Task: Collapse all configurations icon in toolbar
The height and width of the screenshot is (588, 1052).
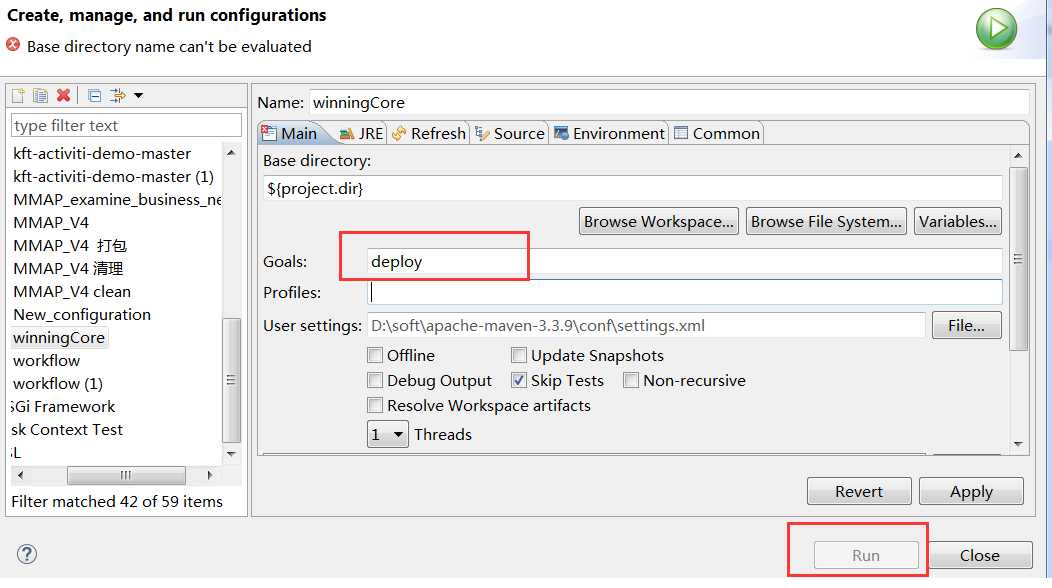Action: (95, 95)
